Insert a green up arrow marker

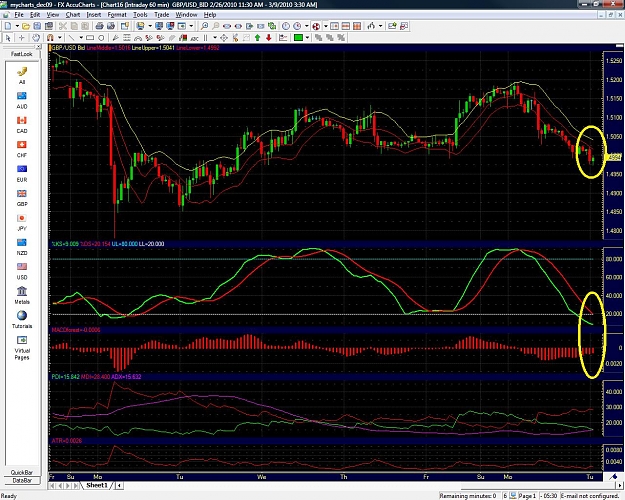coord(257,38)
